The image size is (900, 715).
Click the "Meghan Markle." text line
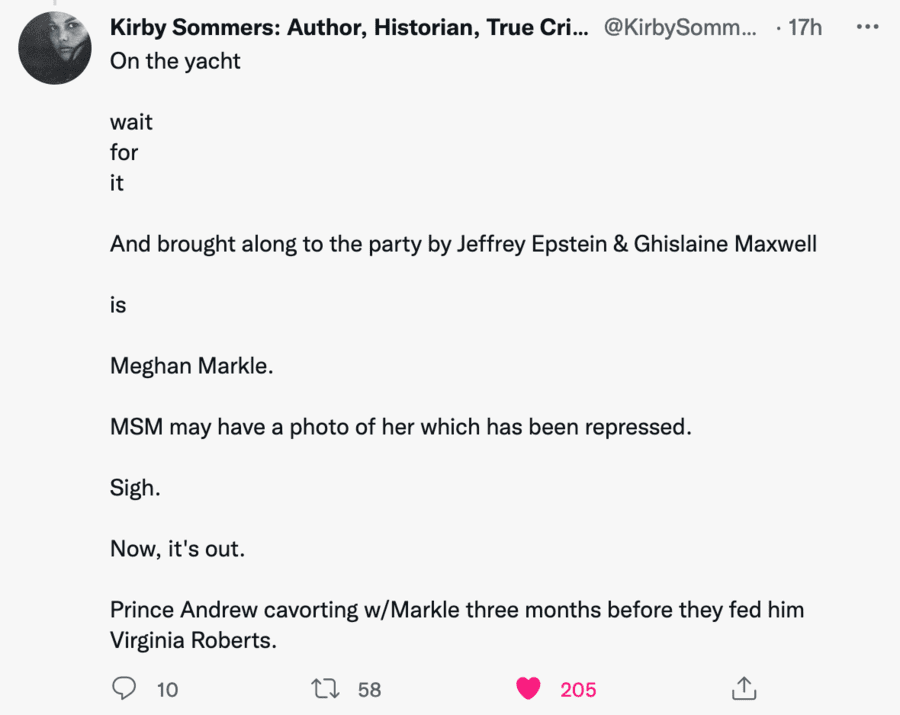point(191,366)
